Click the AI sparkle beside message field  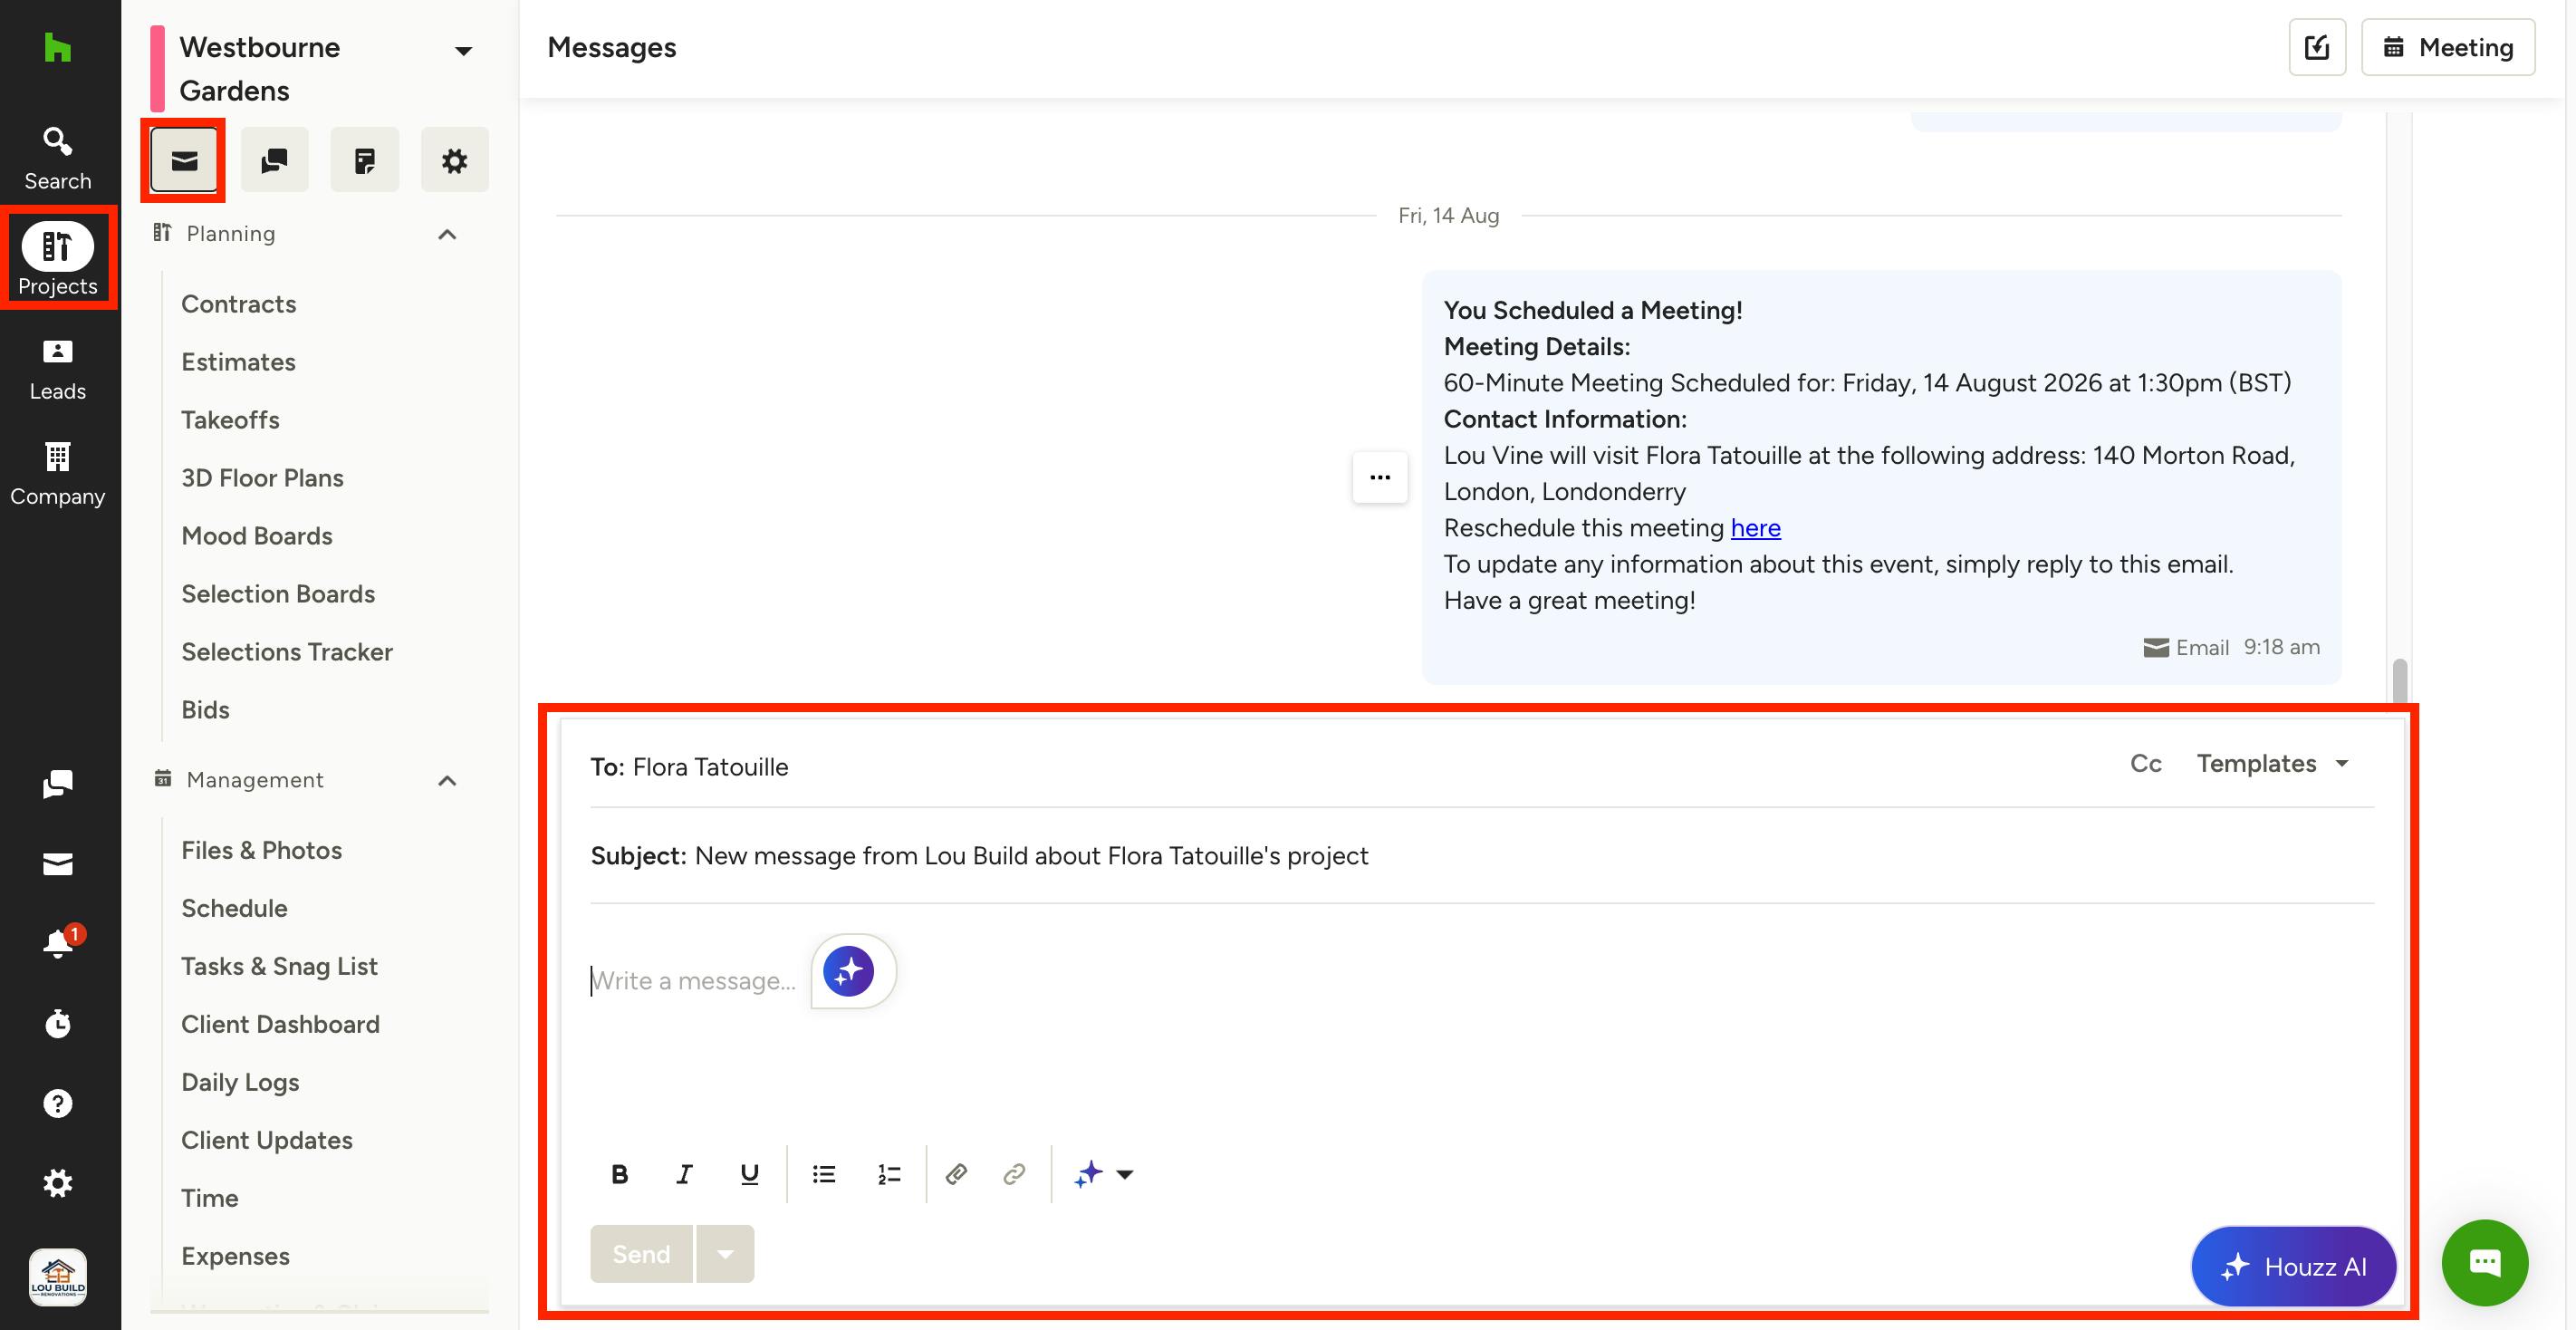pos(849,971)
